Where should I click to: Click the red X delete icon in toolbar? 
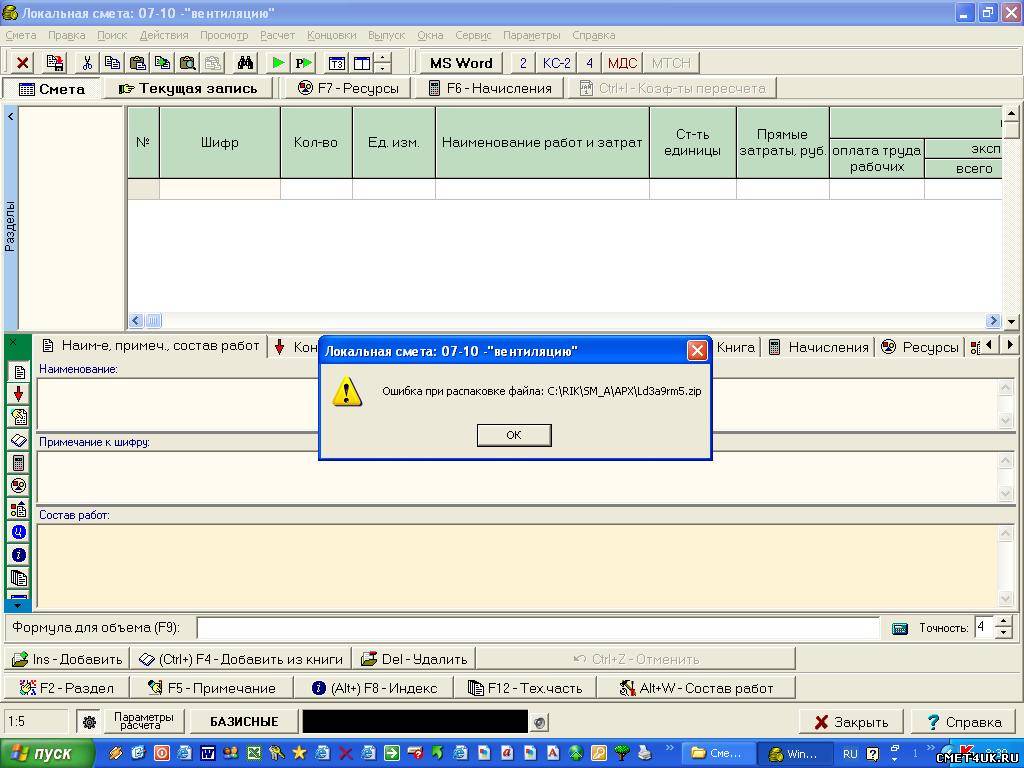point(23,63)
